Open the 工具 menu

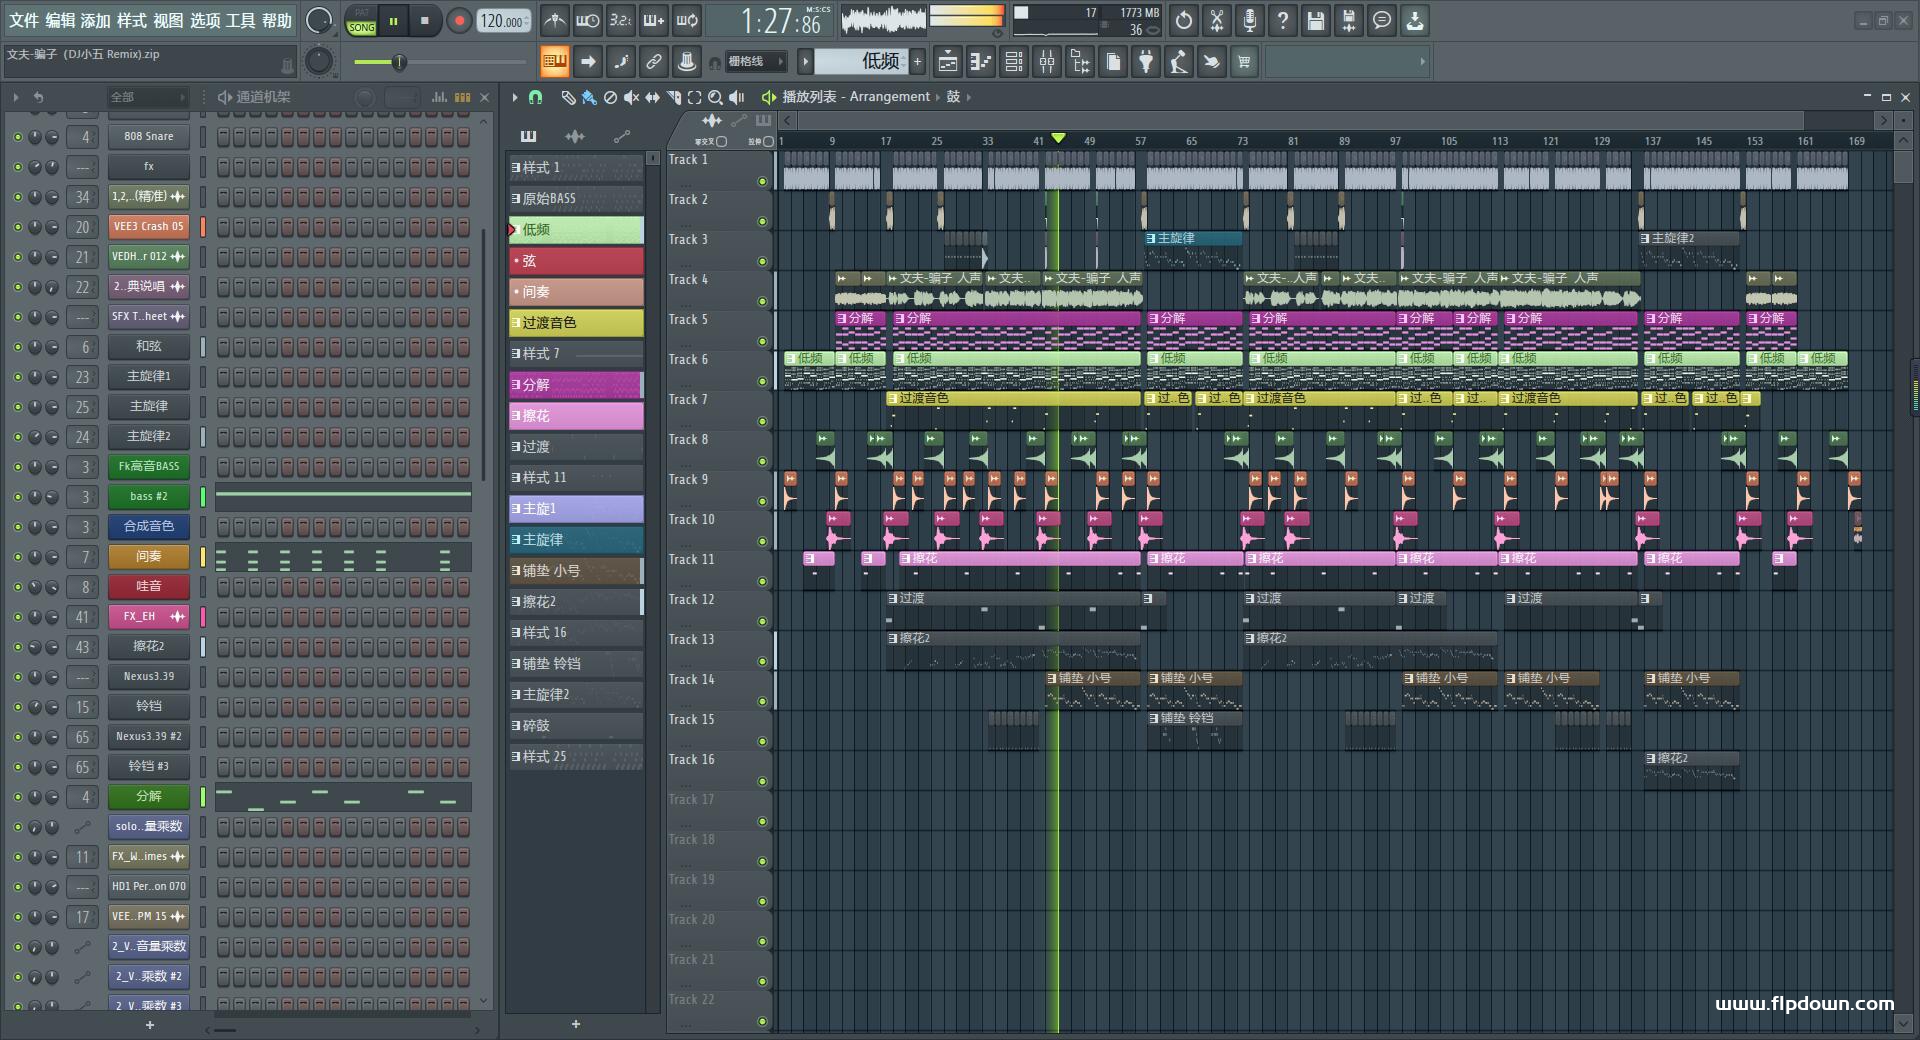241,20
